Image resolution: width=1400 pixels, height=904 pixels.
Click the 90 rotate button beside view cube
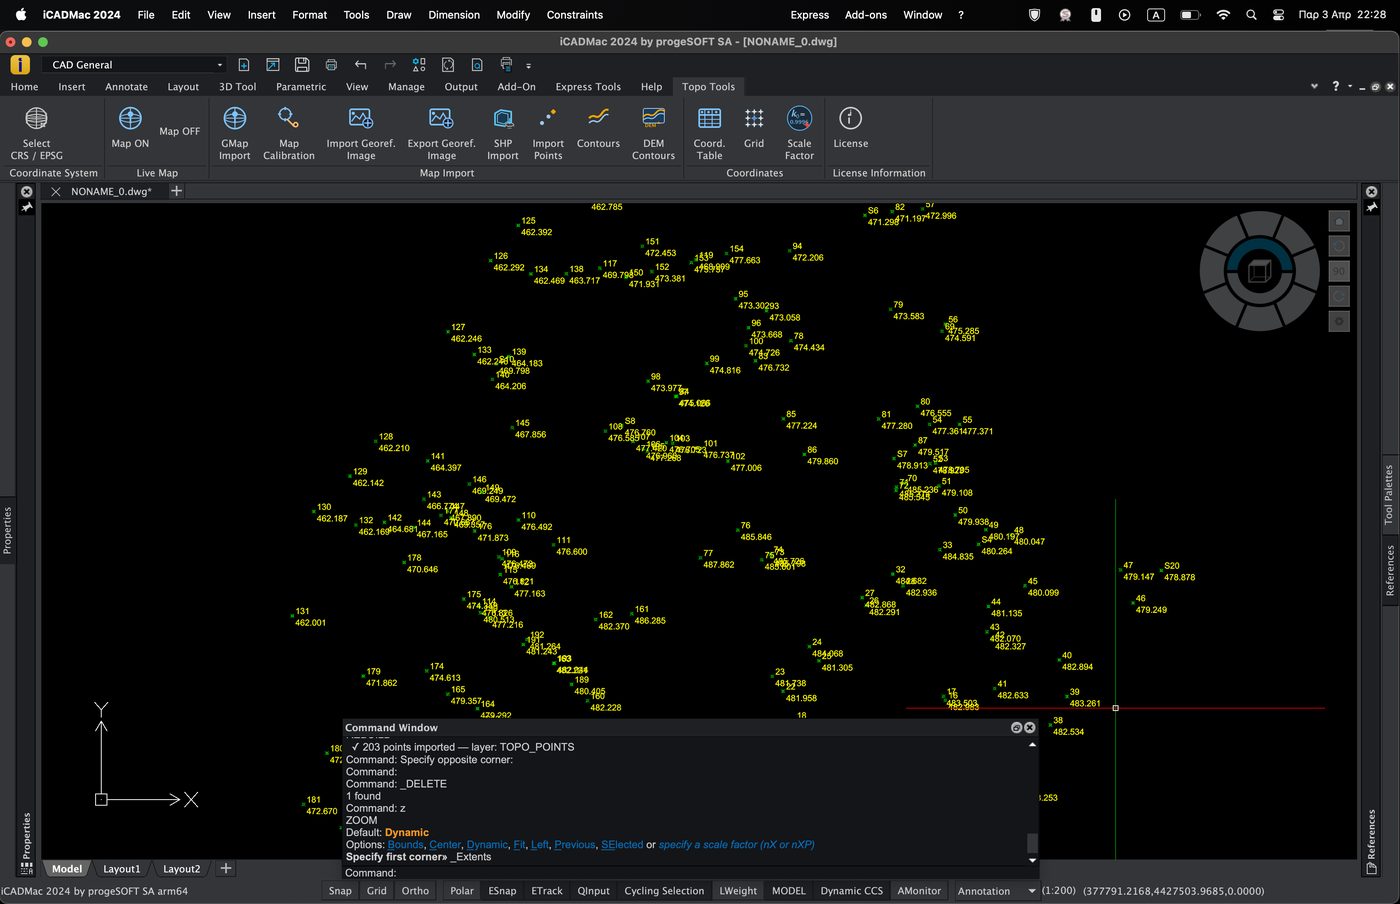[1339, 271]
